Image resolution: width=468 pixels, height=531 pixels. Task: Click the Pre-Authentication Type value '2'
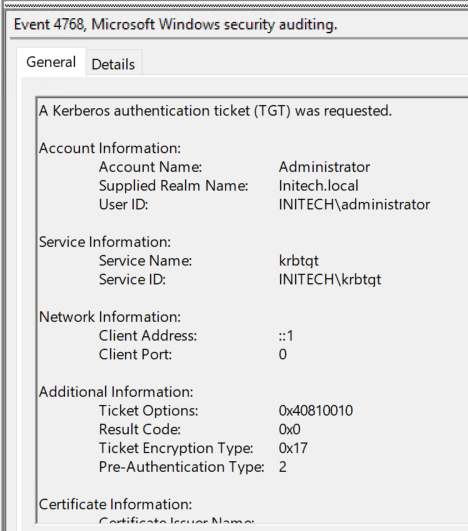(x=283, y=467)
